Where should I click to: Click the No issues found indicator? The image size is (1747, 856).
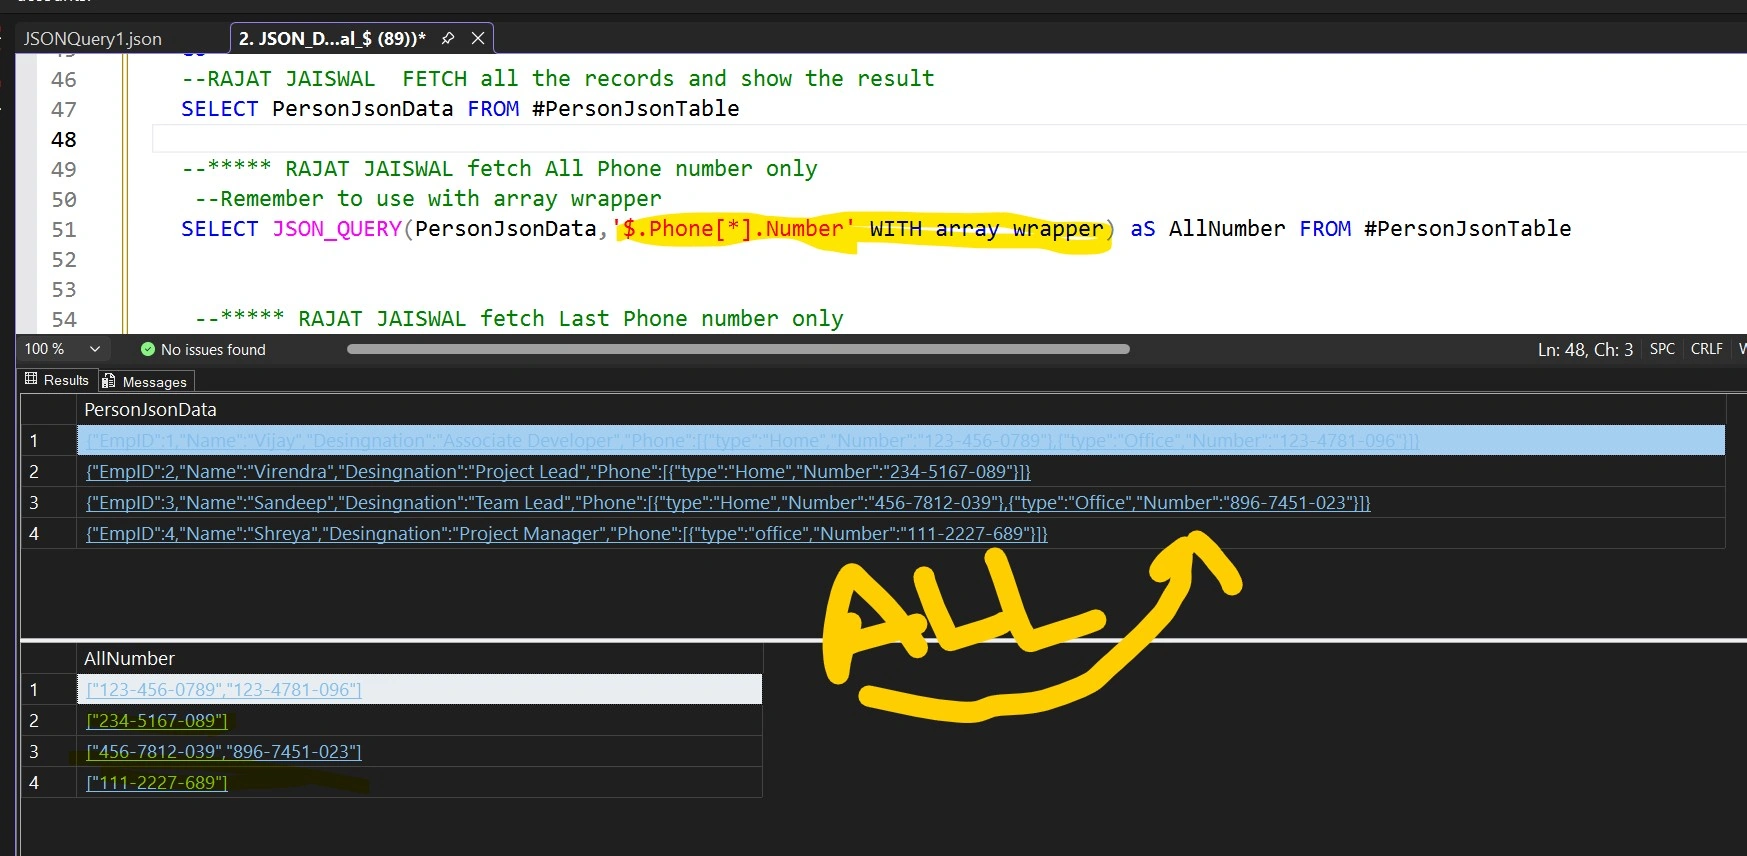point(203,349)
